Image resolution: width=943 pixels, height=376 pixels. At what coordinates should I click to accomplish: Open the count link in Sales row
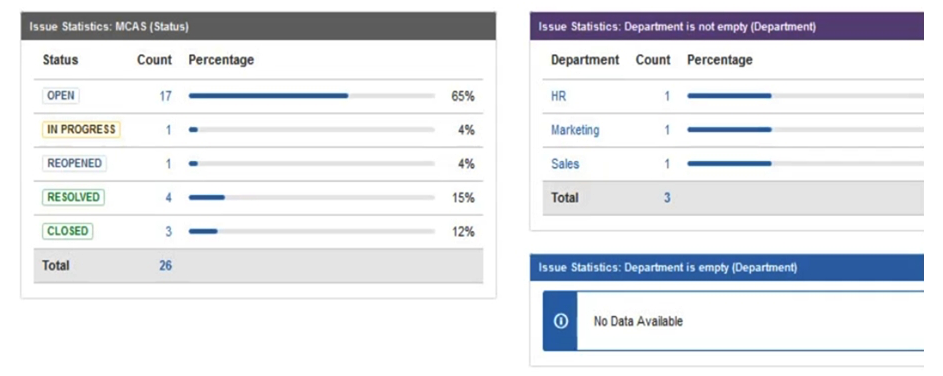pyautogui.click(x=667, y=164)
